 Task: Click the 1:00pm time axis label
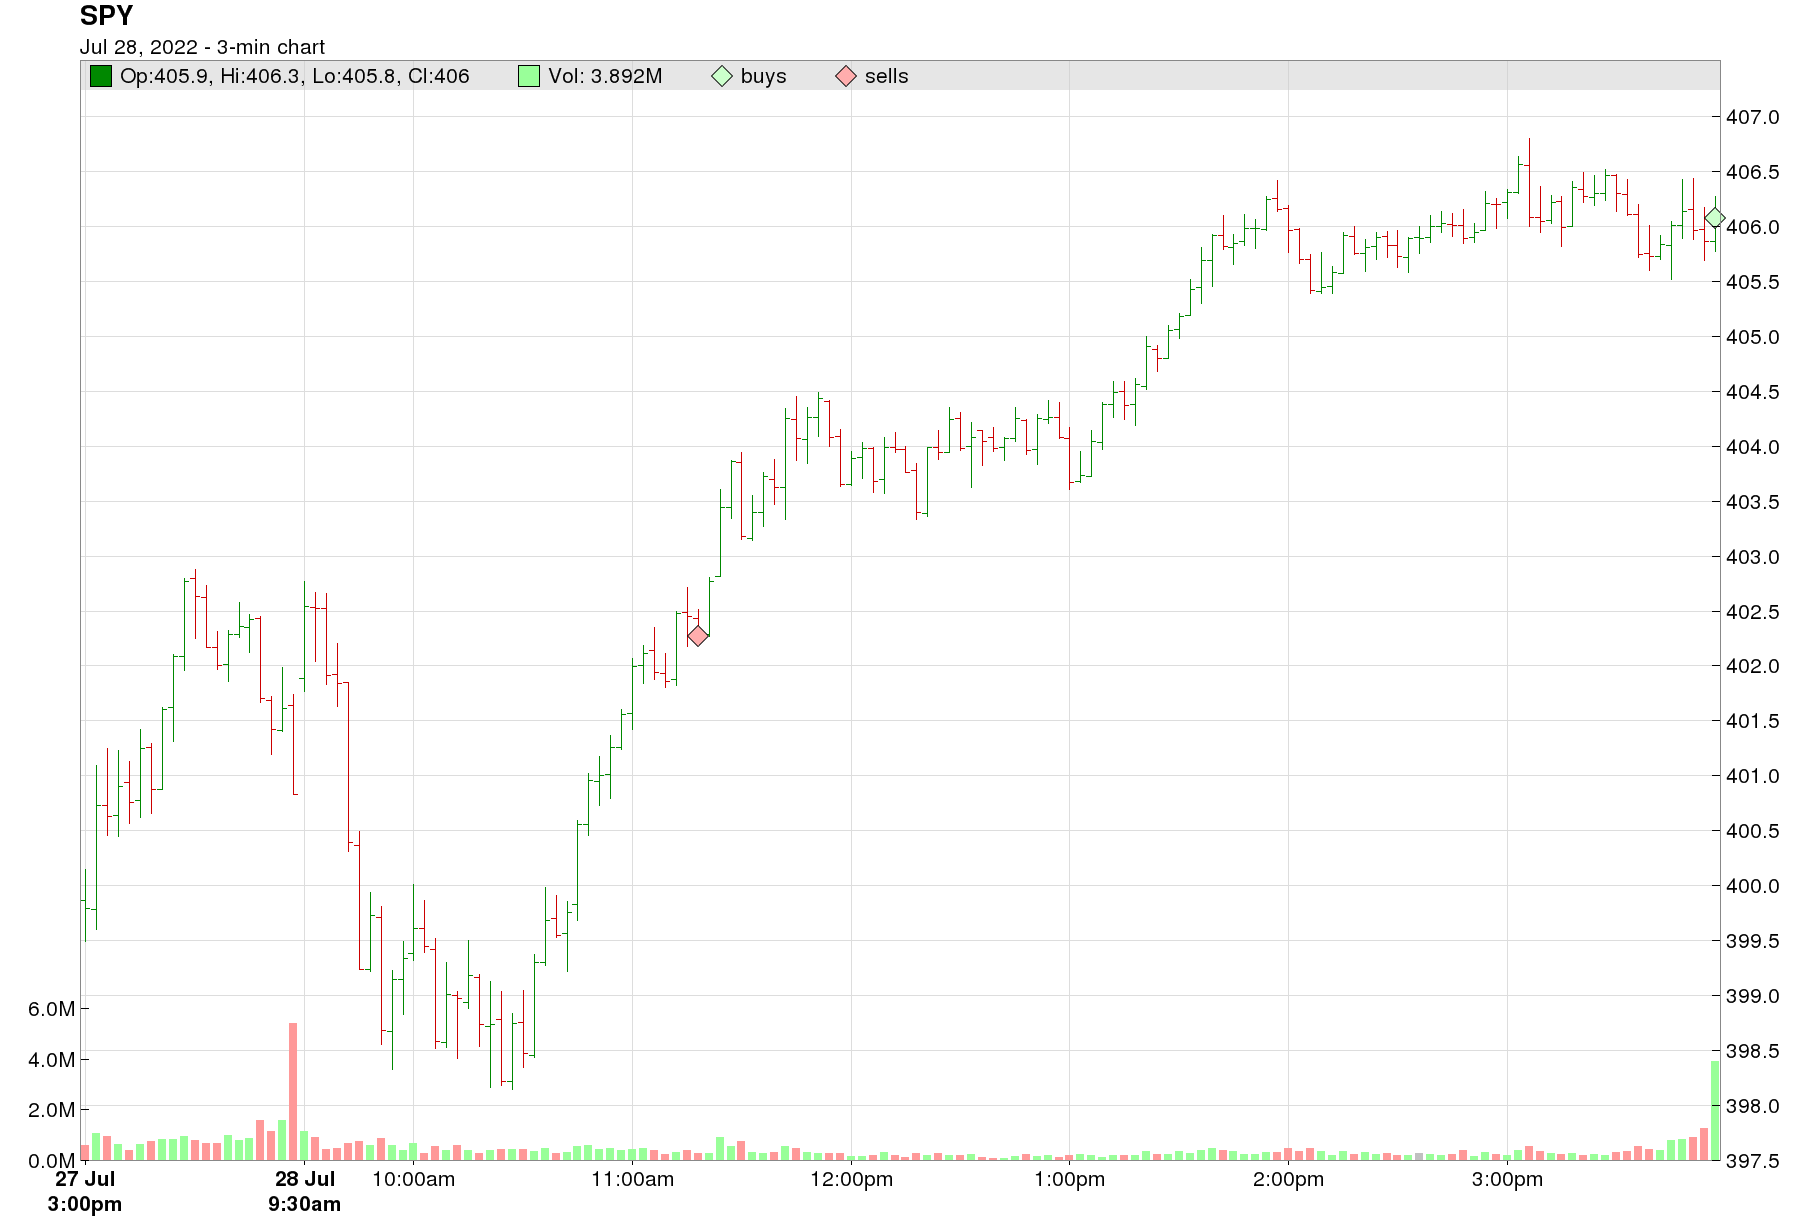tap(1070, 1179)
